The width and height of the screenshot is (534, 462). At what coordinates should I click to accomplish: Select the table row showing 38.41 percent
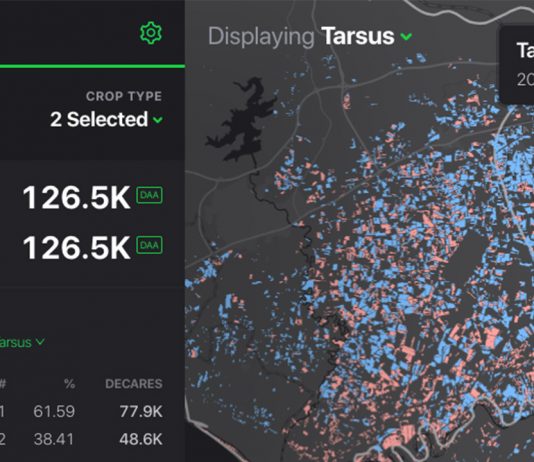(x=81, y=439)
